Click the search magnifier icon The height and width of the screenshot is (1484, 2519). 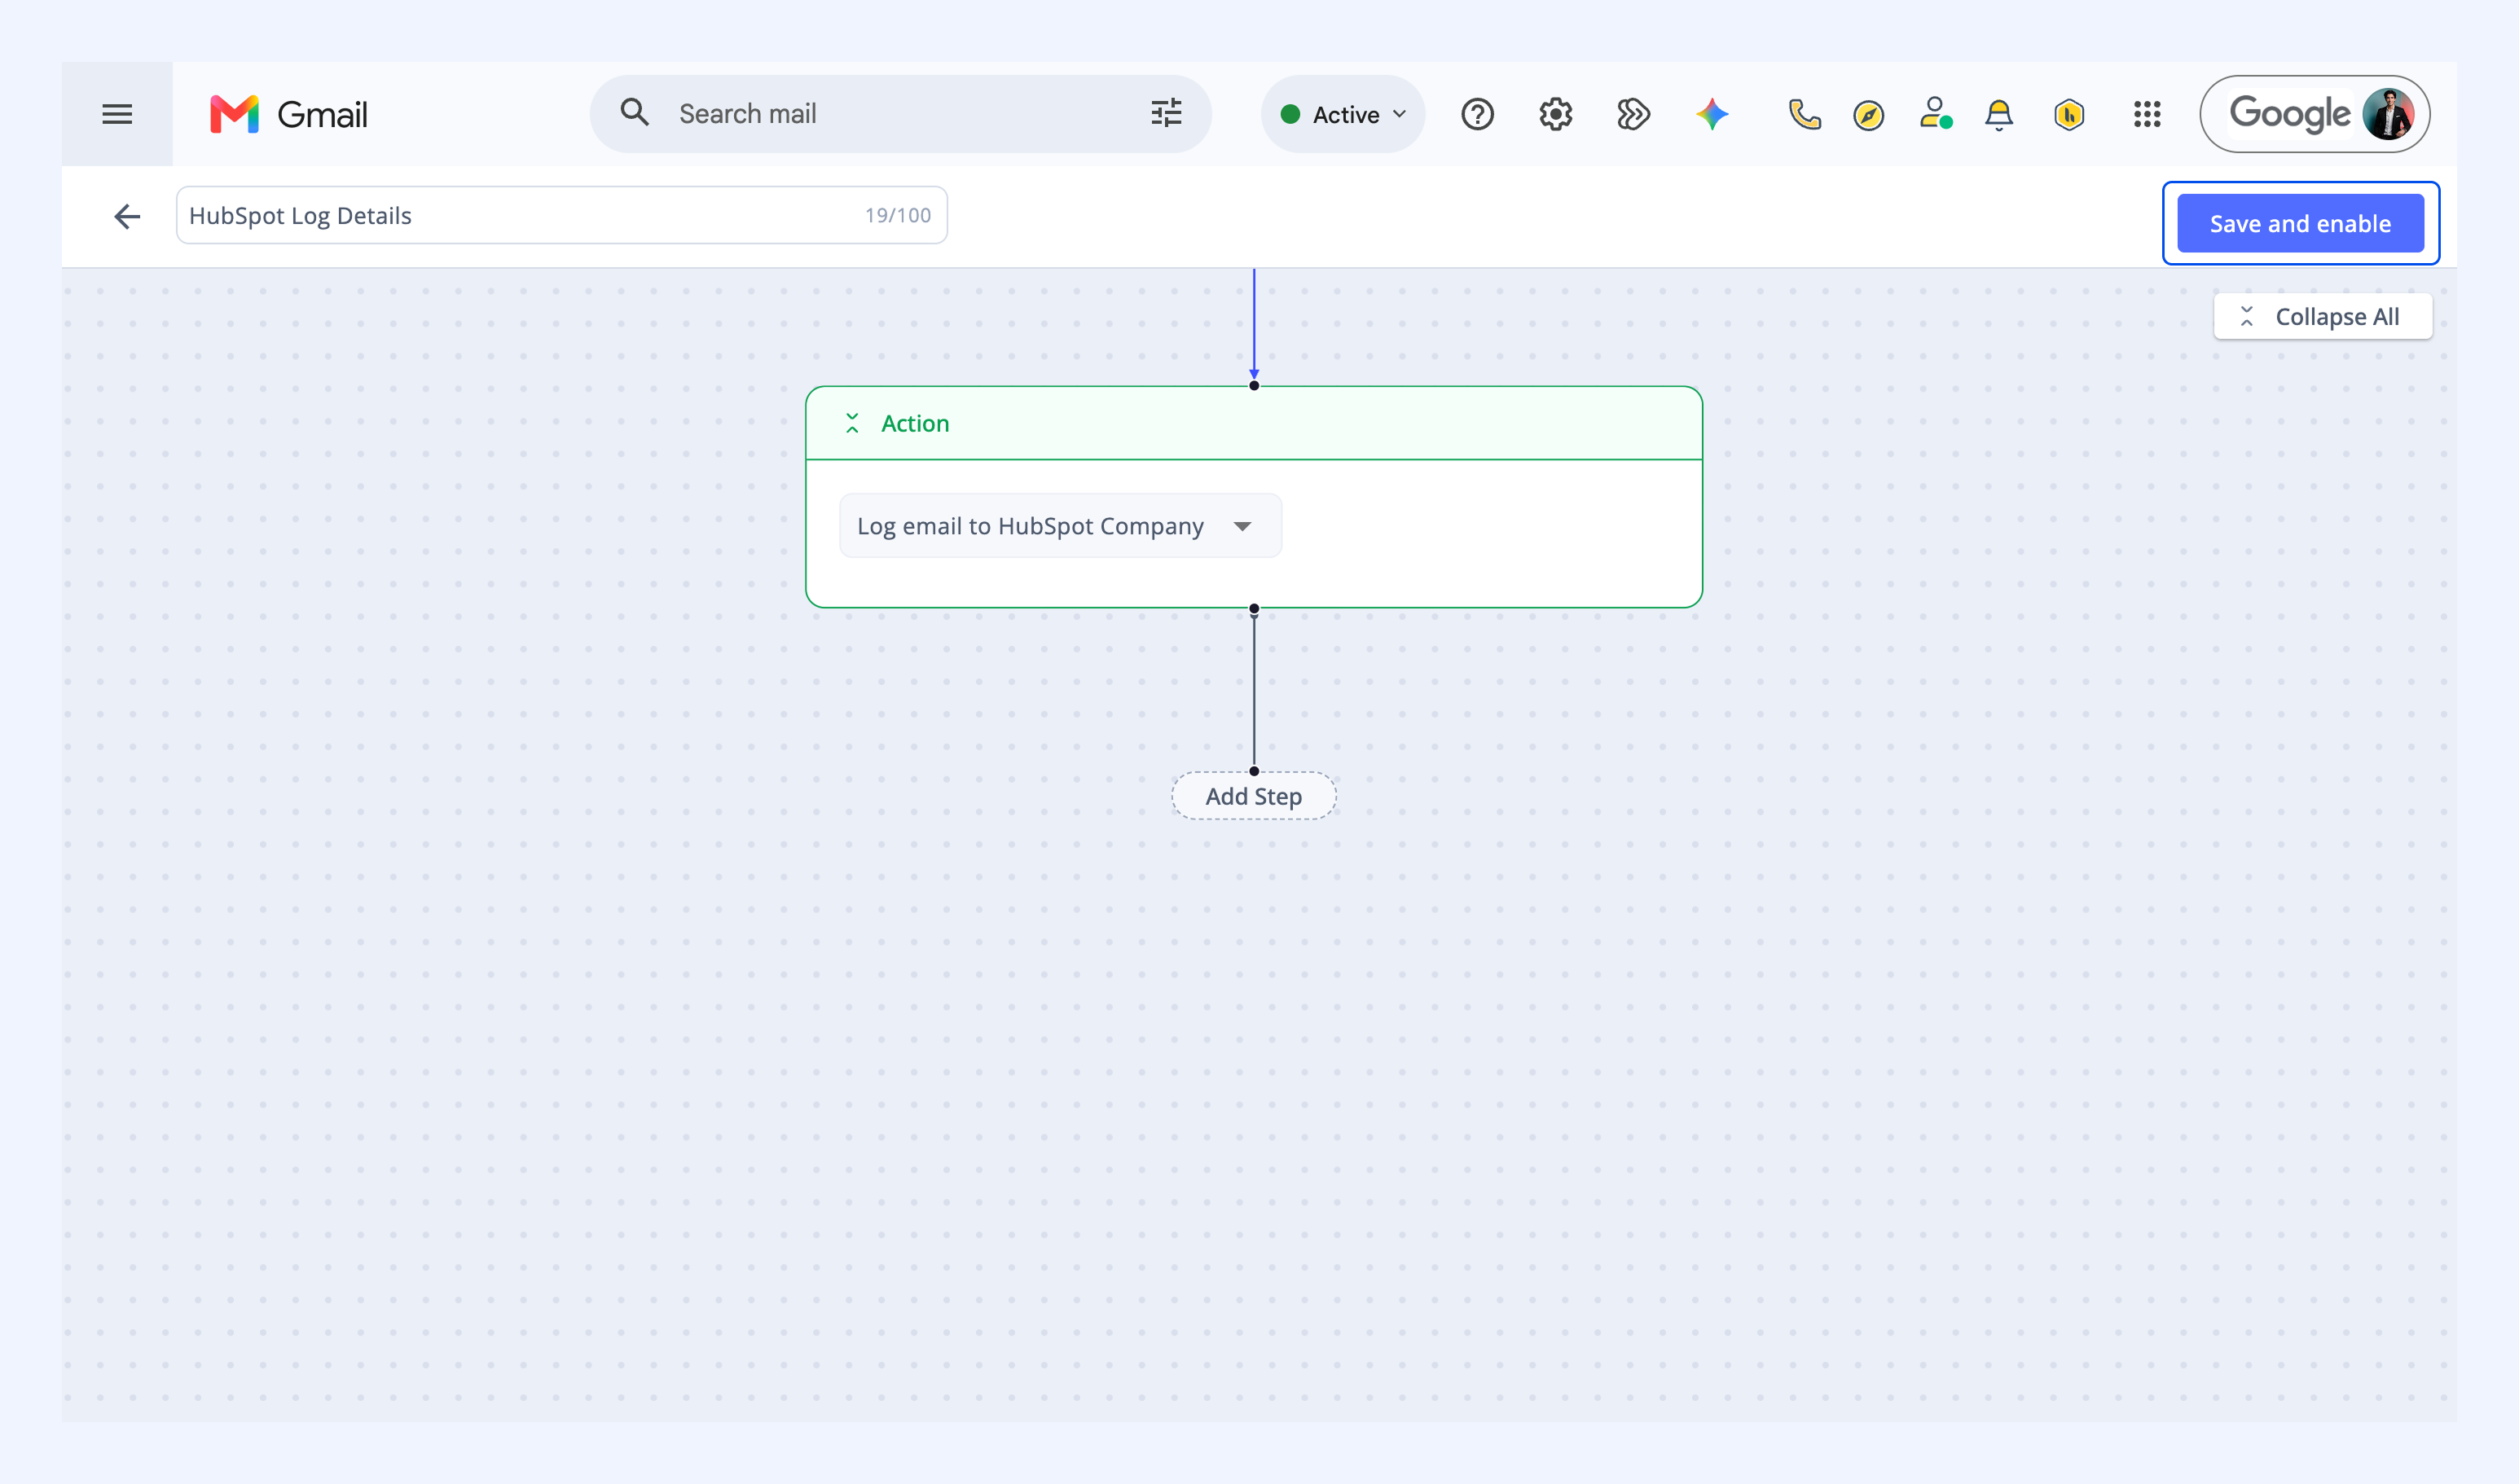point(634,112)
